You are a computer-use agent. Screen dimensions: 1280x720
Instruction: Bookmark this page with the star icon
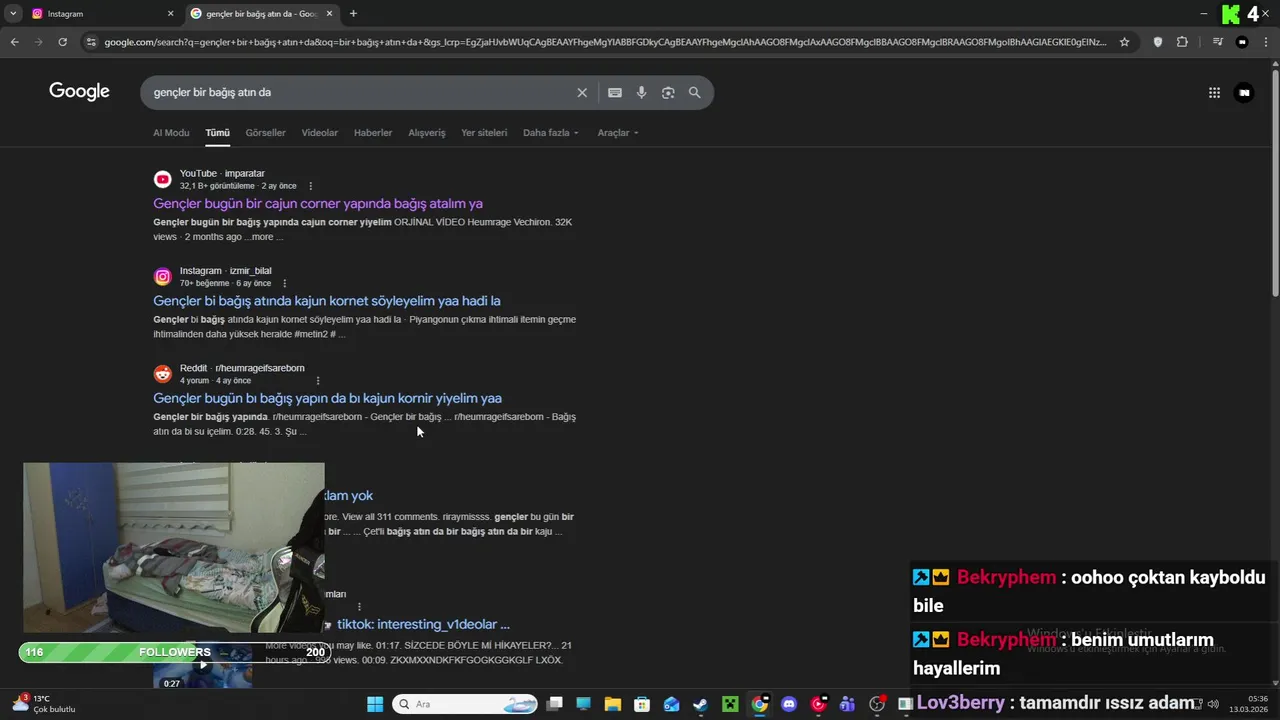coord(1124,42)
